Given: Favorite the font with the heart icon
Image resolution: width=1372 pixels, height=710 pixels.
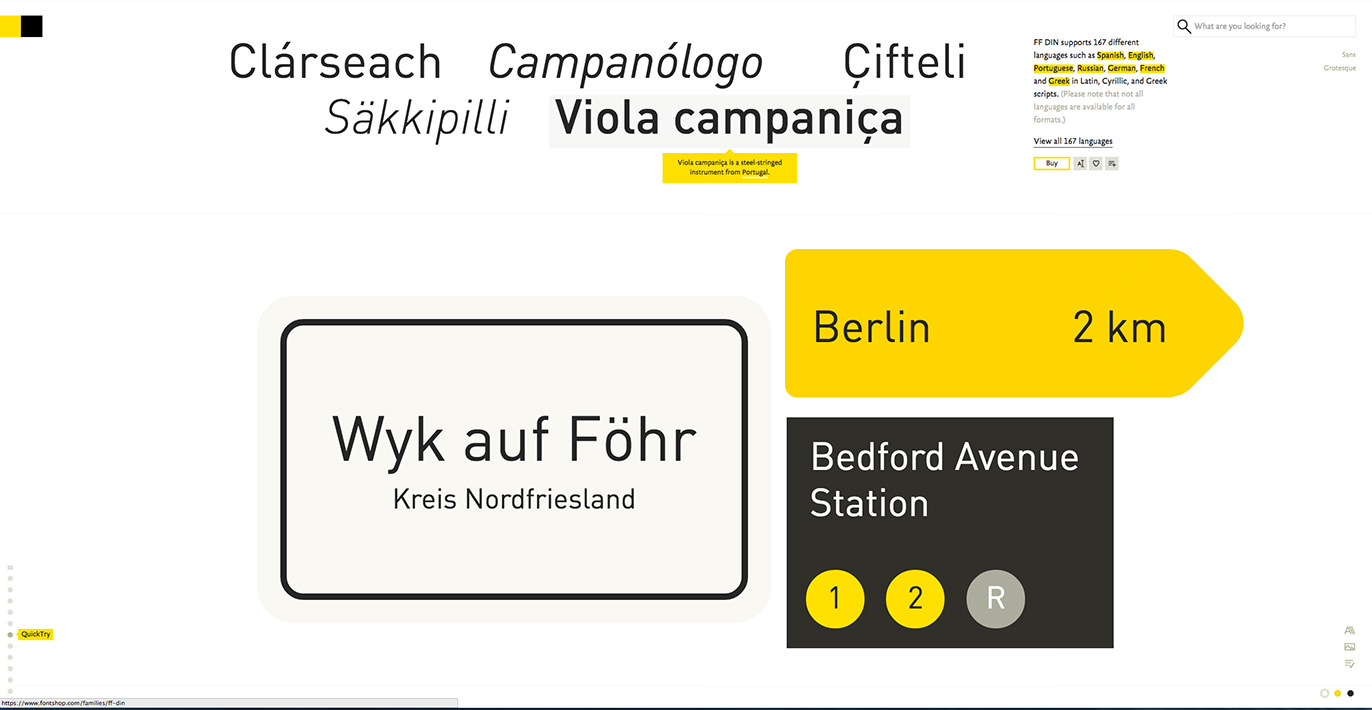Looking at the screenshot, I should coord(1096,163).
